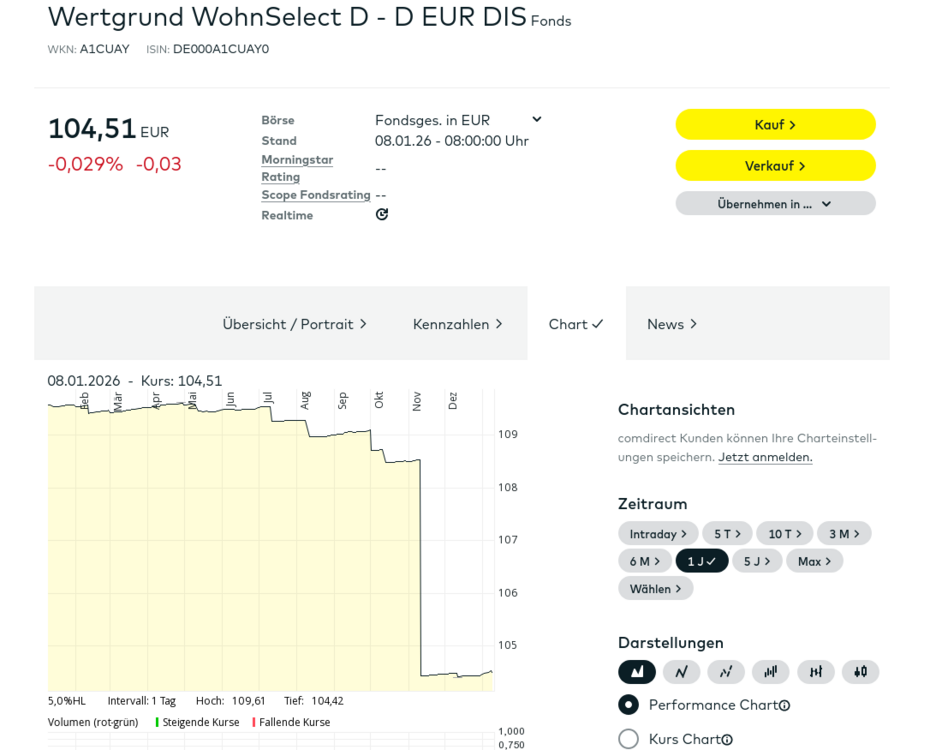Set time range to Intraday
Image resolution: width=930 pixels, height=750 pixels.
tap(658, 534)
